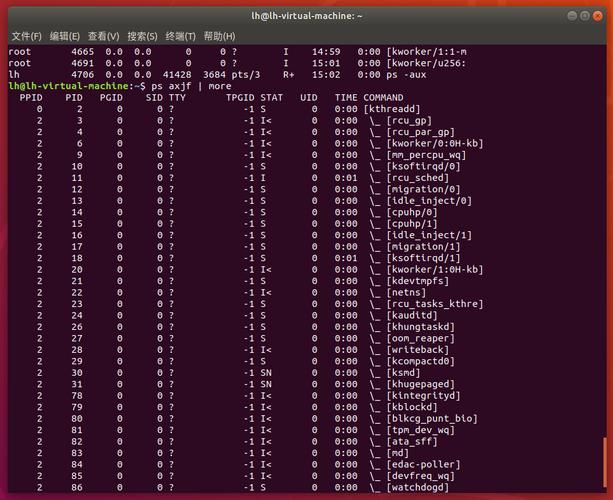Click the [watchdogd] entry
The width and height of the screenshot is (613, 500).
point(418,487)
